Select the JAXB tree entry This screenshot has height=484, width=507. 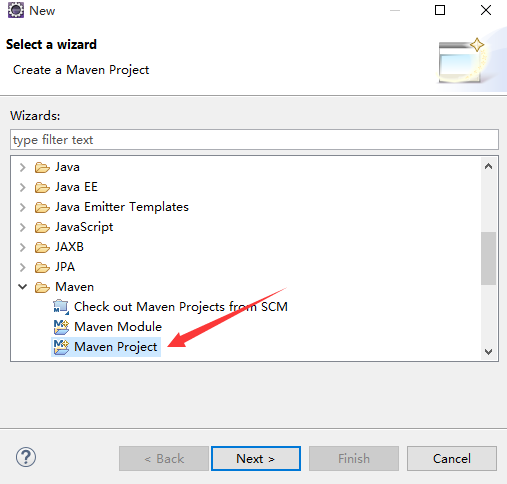tap(69, 247)
